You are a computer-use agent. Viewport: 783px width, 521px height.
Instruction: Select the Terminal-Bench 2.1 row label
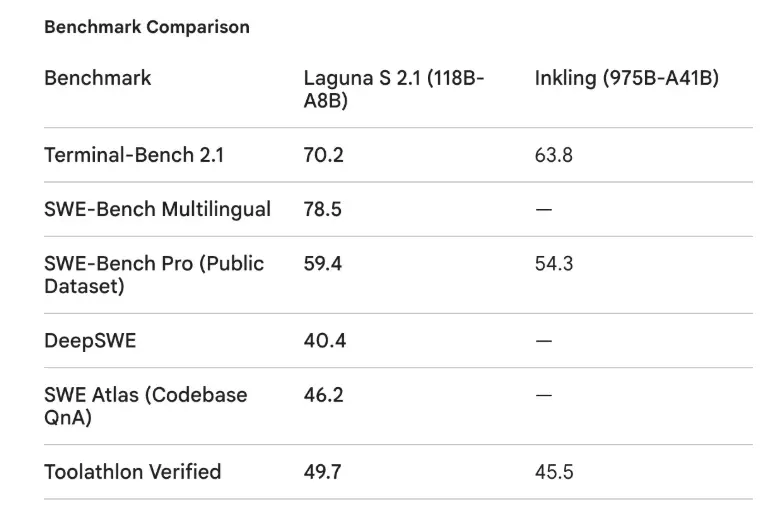point(134,155)
